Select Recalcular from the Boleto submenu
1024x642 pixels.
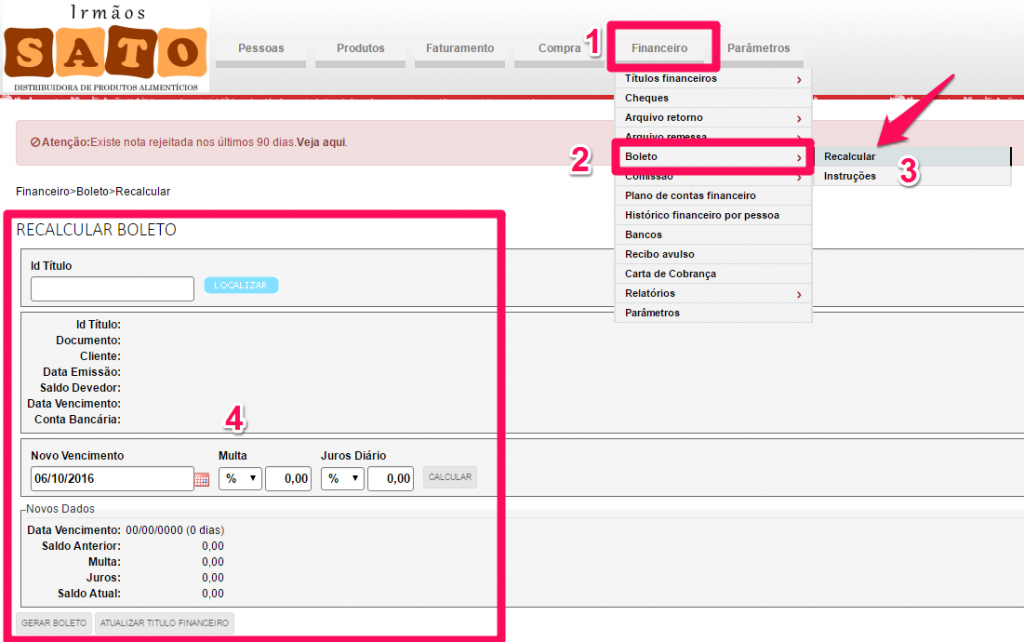(x=850, y=157)
